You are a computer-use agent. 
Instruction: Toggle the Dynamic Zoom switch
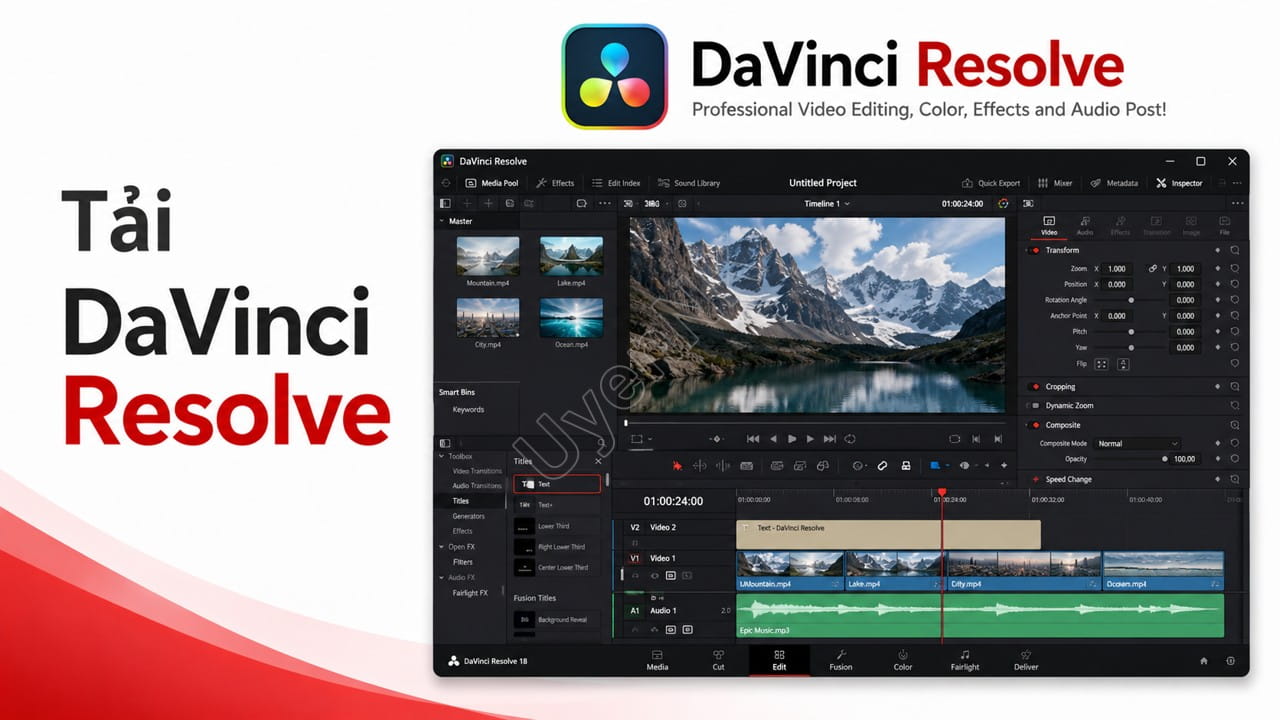[x=1035, y=406]
